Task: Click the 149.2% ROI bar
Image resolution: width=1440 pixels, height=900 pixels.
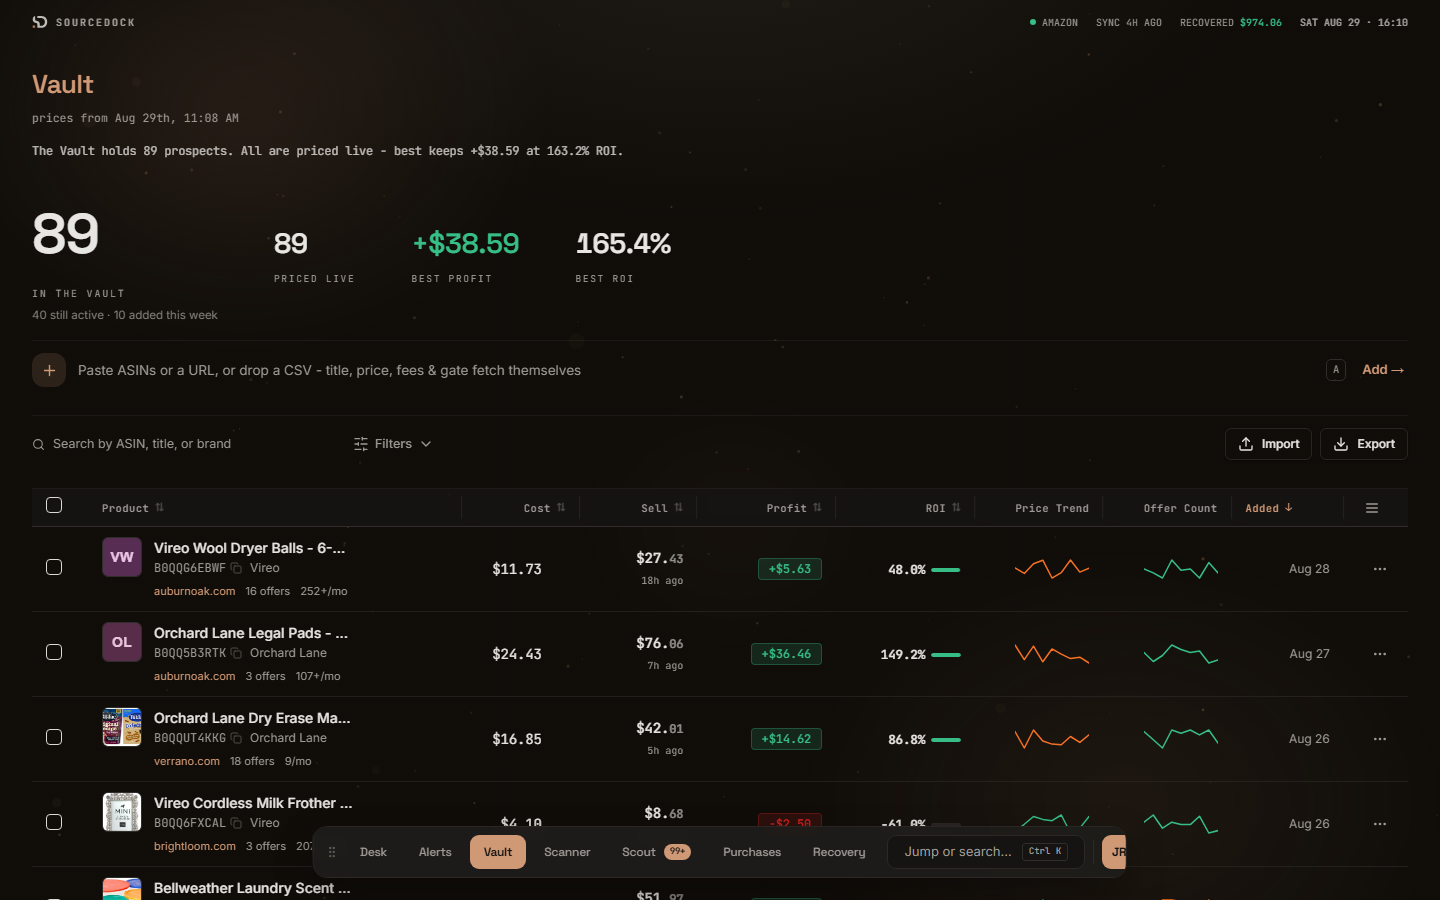Action: 945,655
